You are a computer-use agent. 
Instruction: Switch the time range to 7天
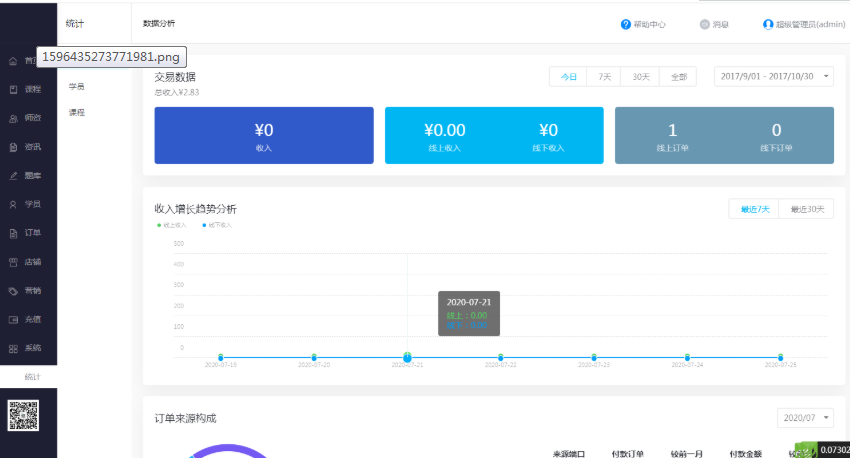605,77
